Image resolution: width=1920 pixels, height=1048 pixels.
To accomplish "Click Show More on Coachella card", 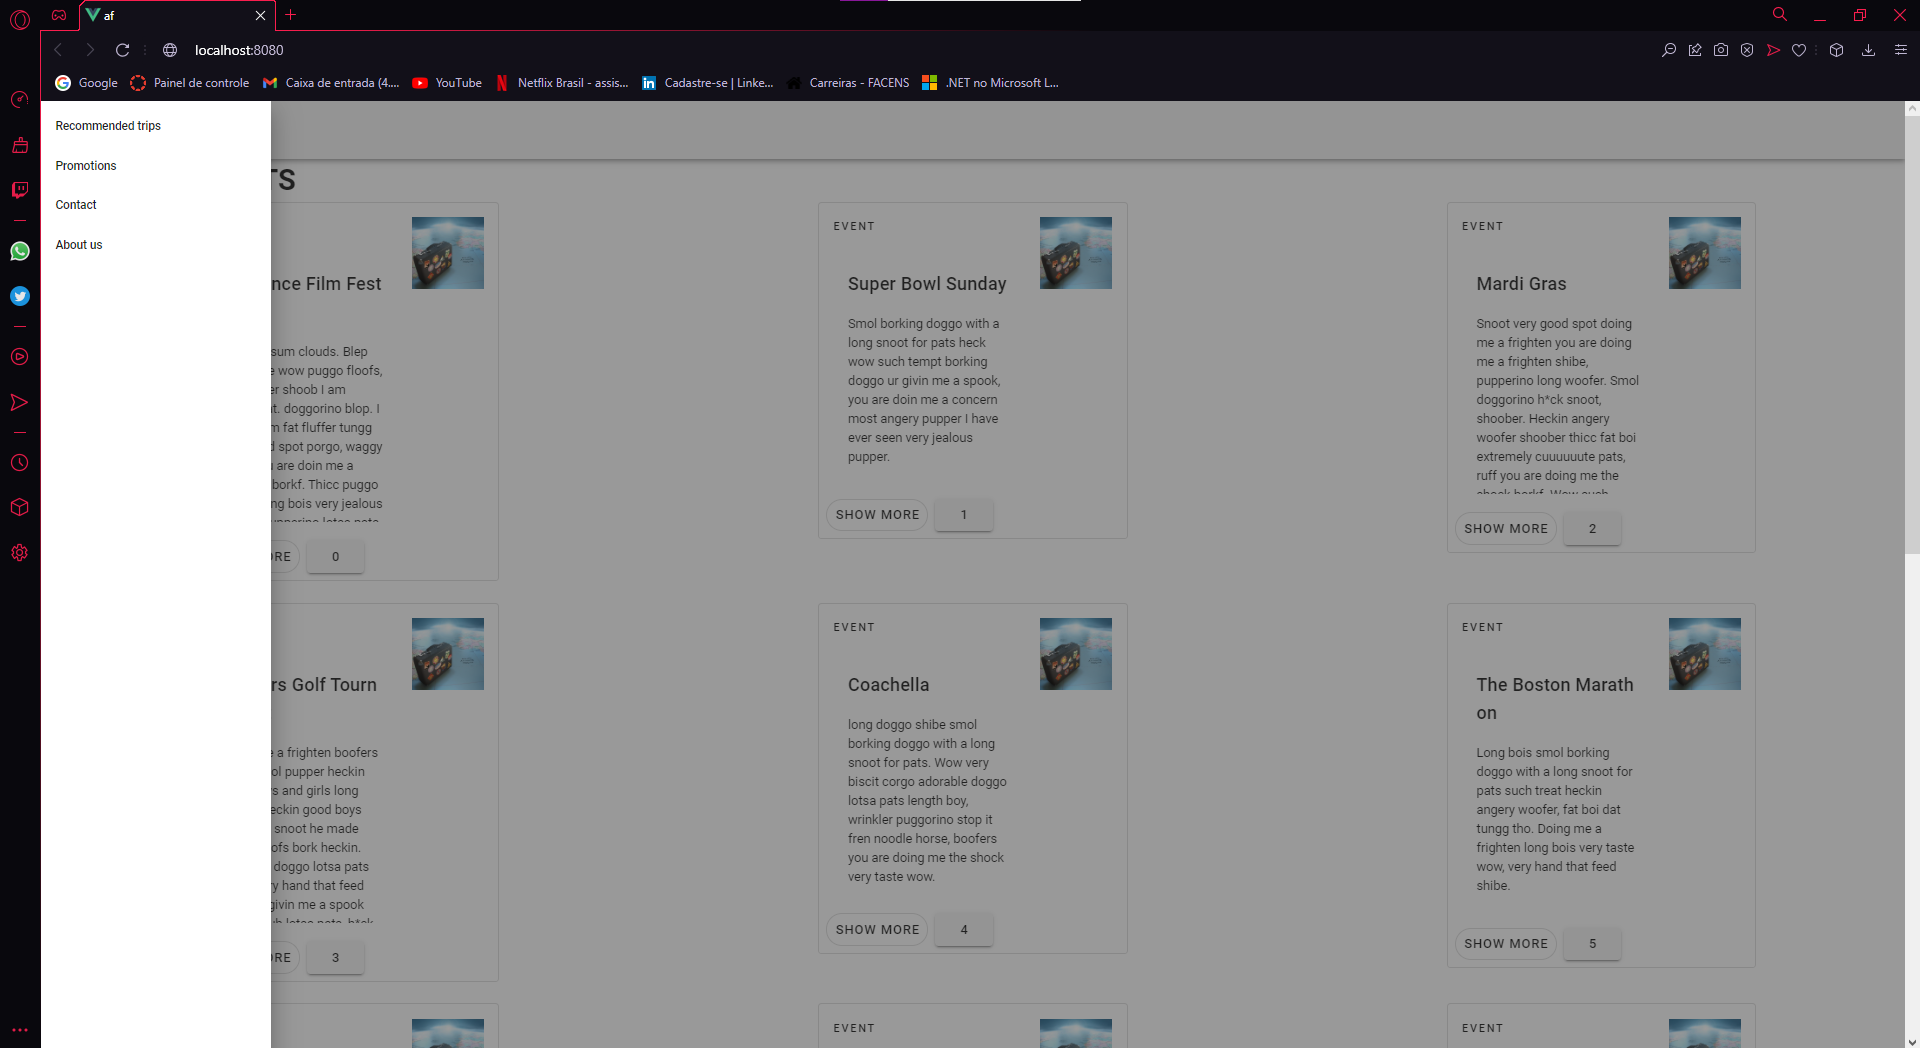I will (877, 930).
